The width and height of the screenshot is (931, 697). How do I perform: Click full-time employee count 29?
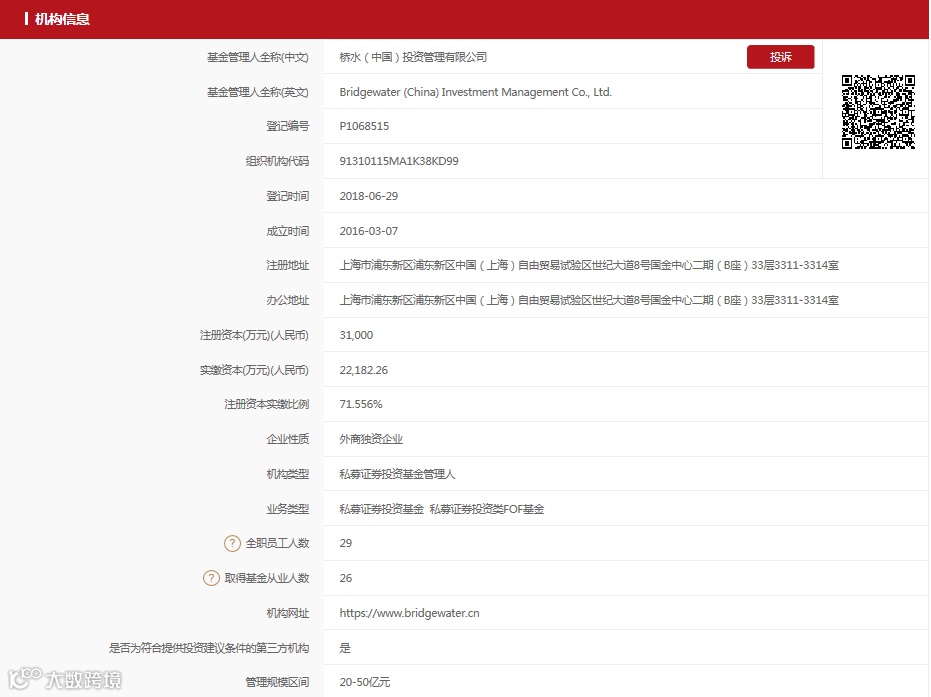click(346, 543)
